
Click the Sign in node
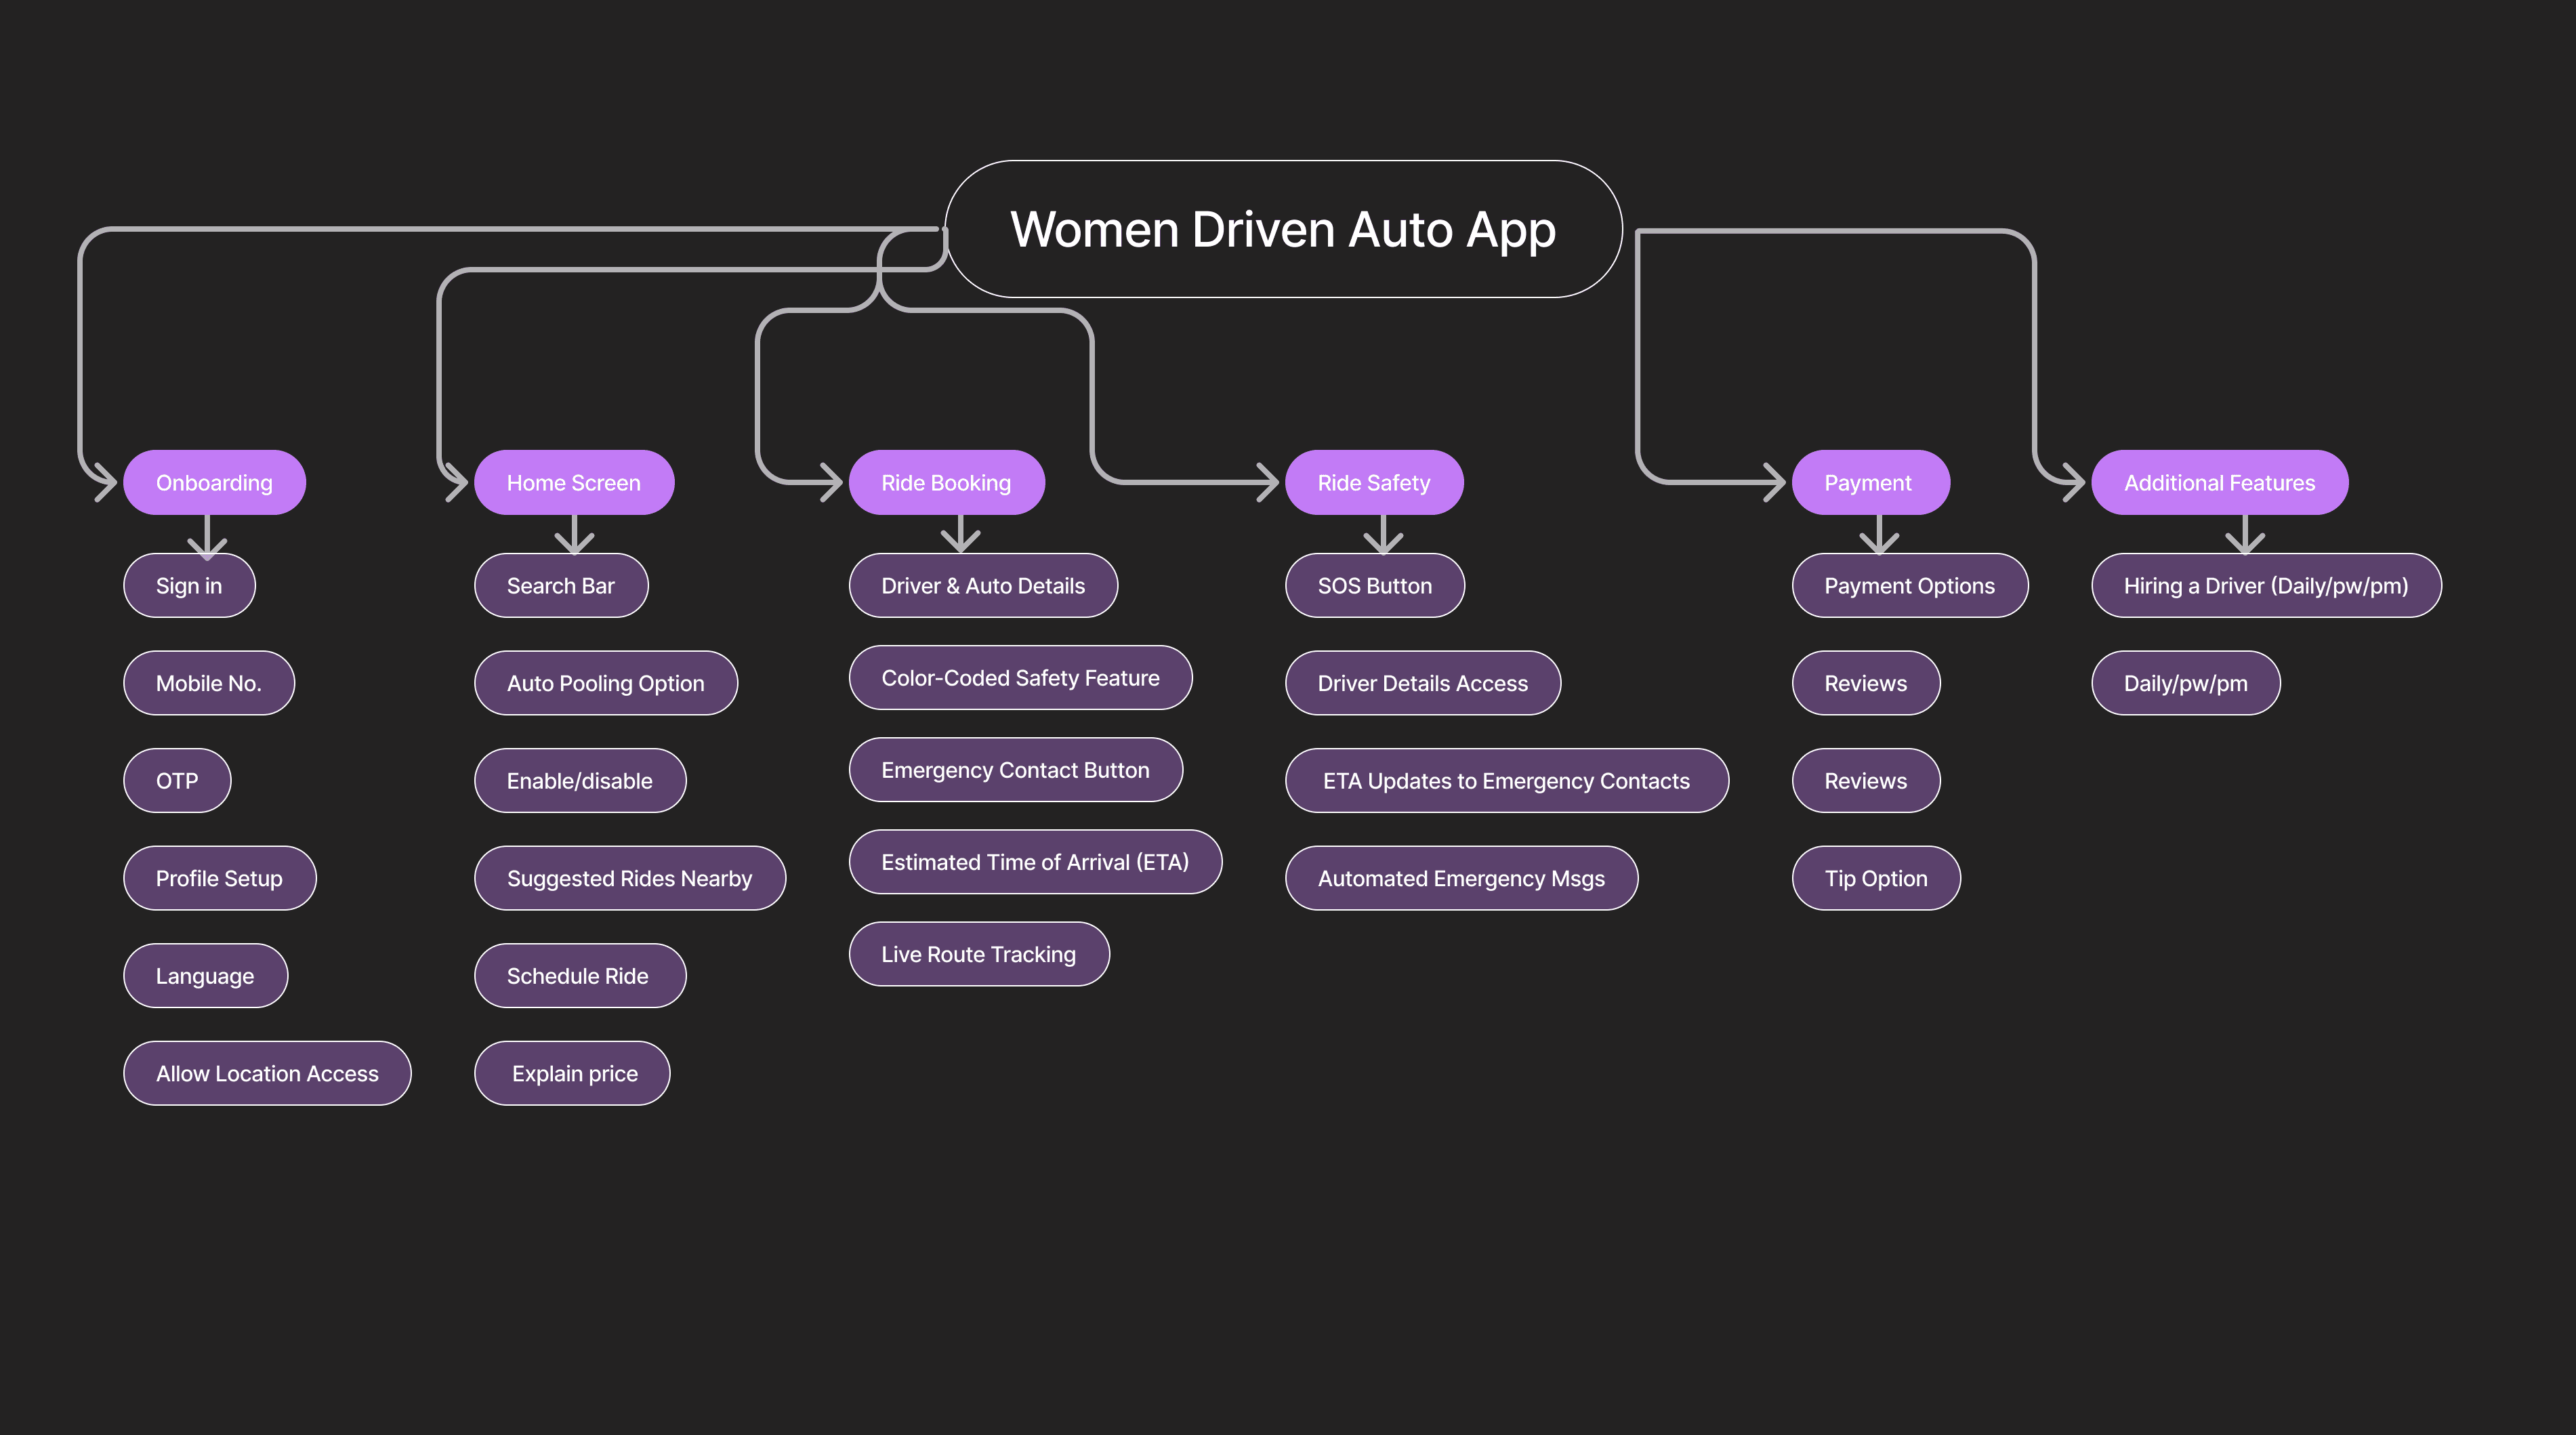click(x=189, y=586)
